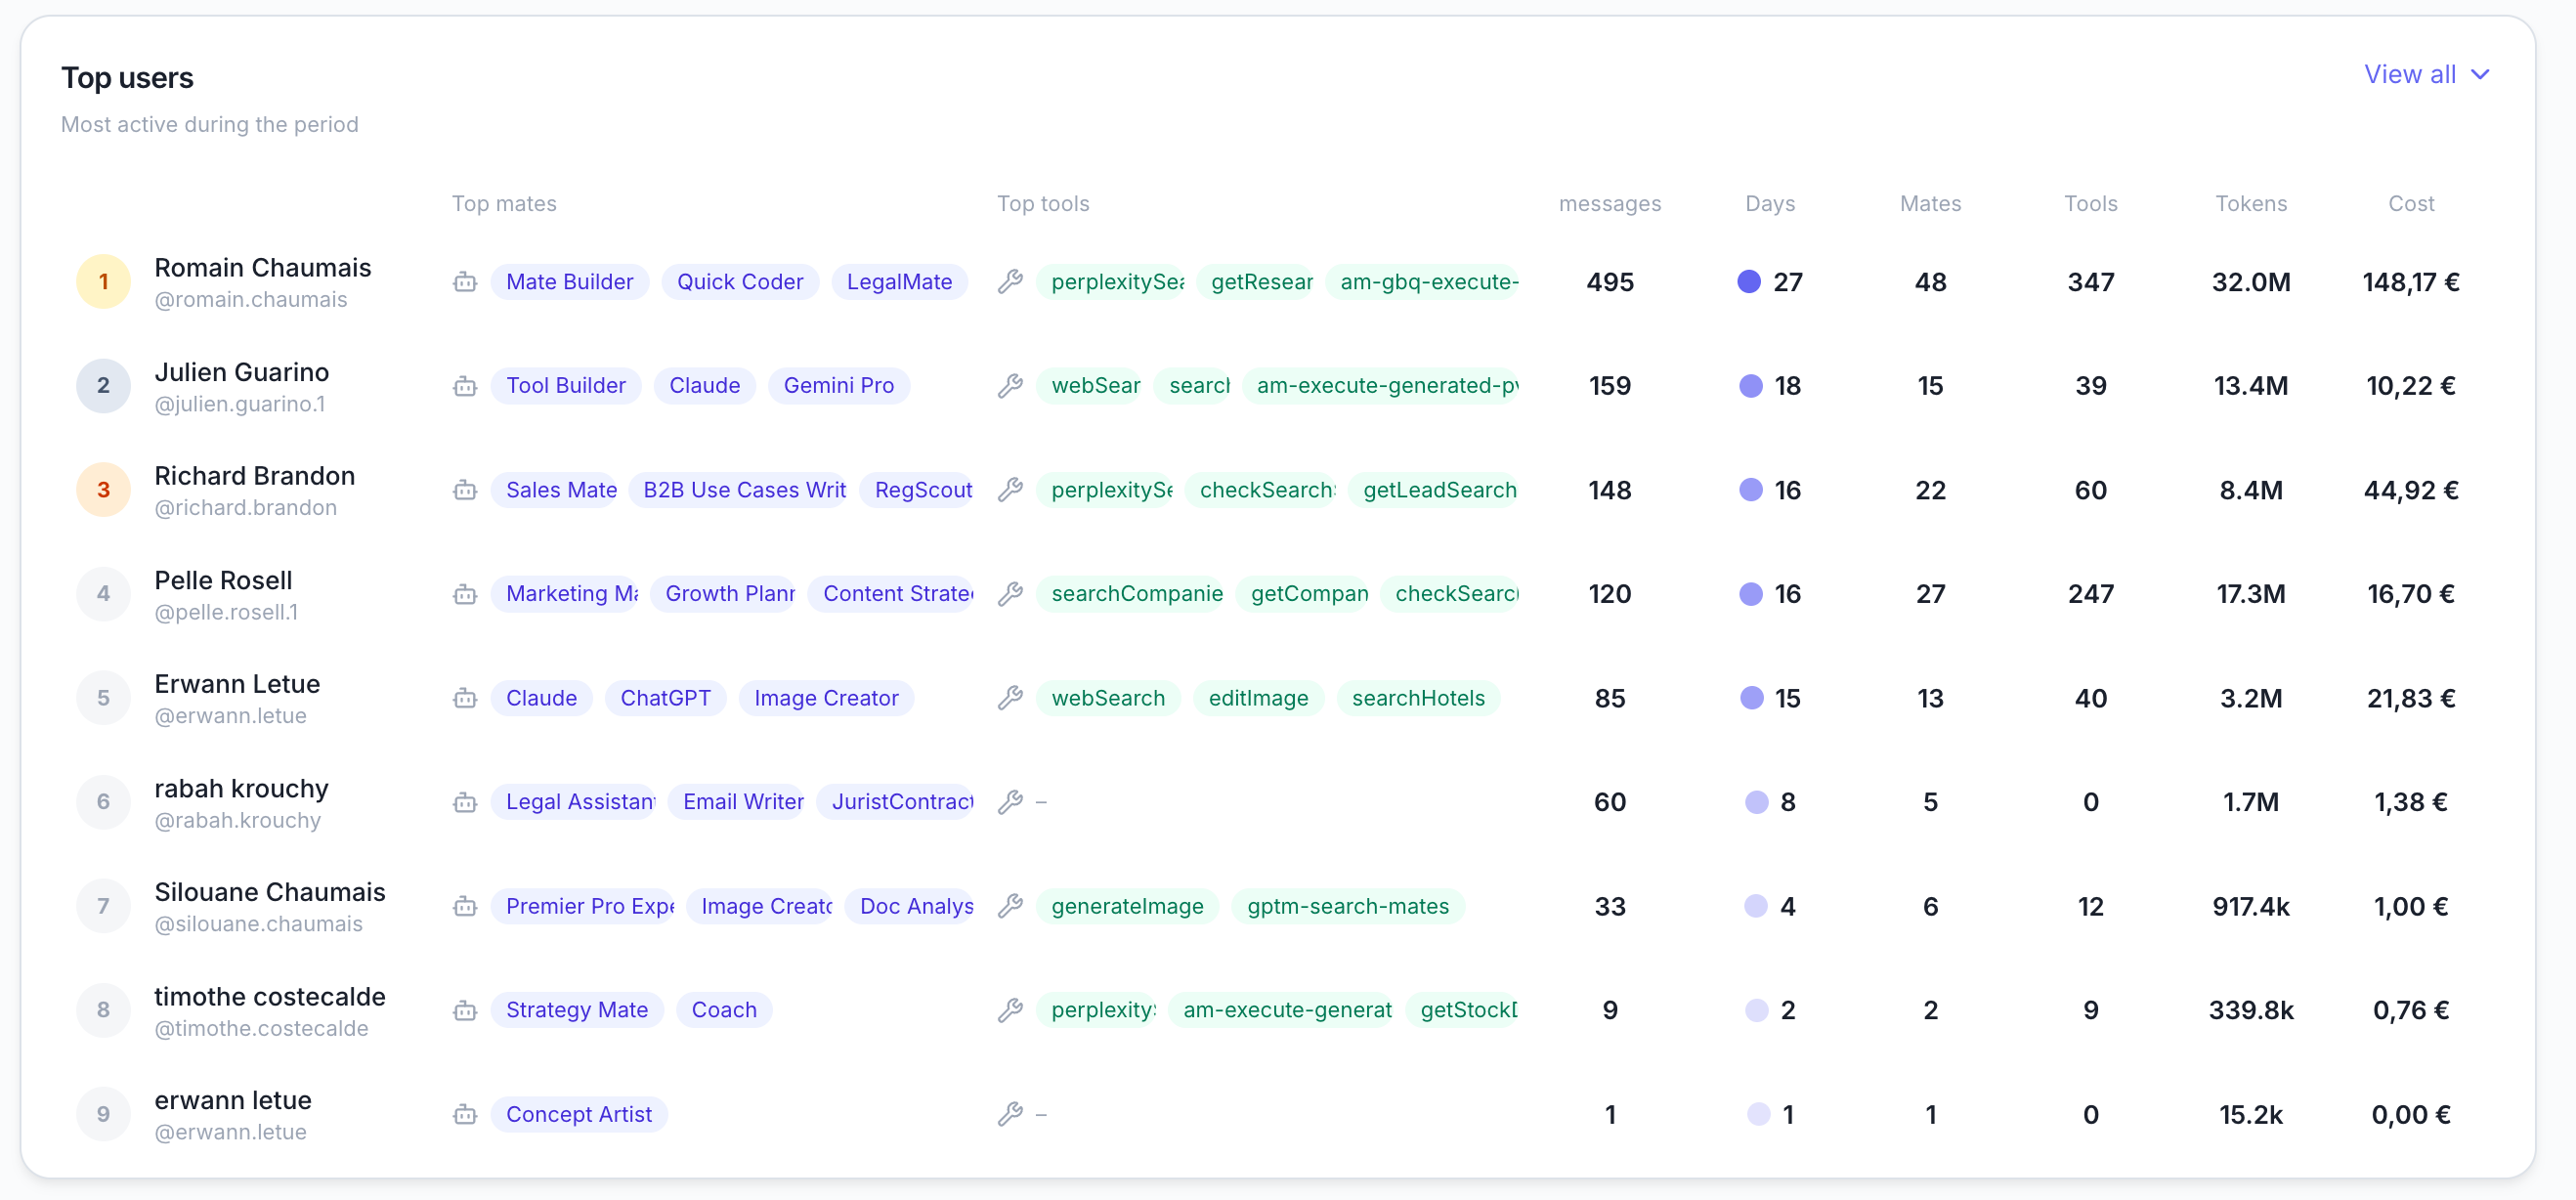Click the tools wrench icon in rank 9 row
2576x1200 pixels.
tap(1010, 1114)
